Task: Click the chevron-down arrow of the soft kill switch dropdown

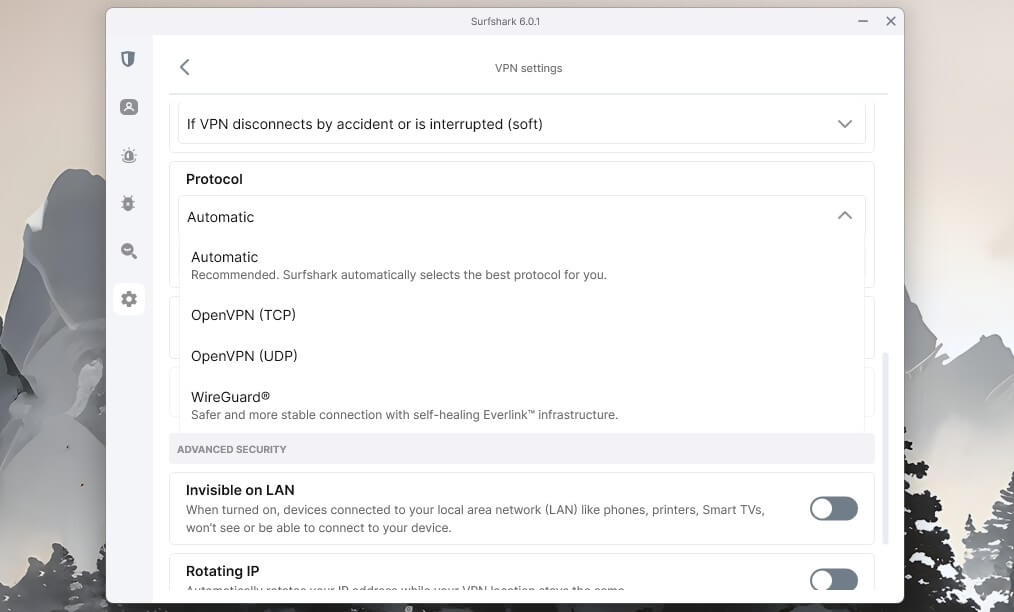Action: [x=845, y=124]
